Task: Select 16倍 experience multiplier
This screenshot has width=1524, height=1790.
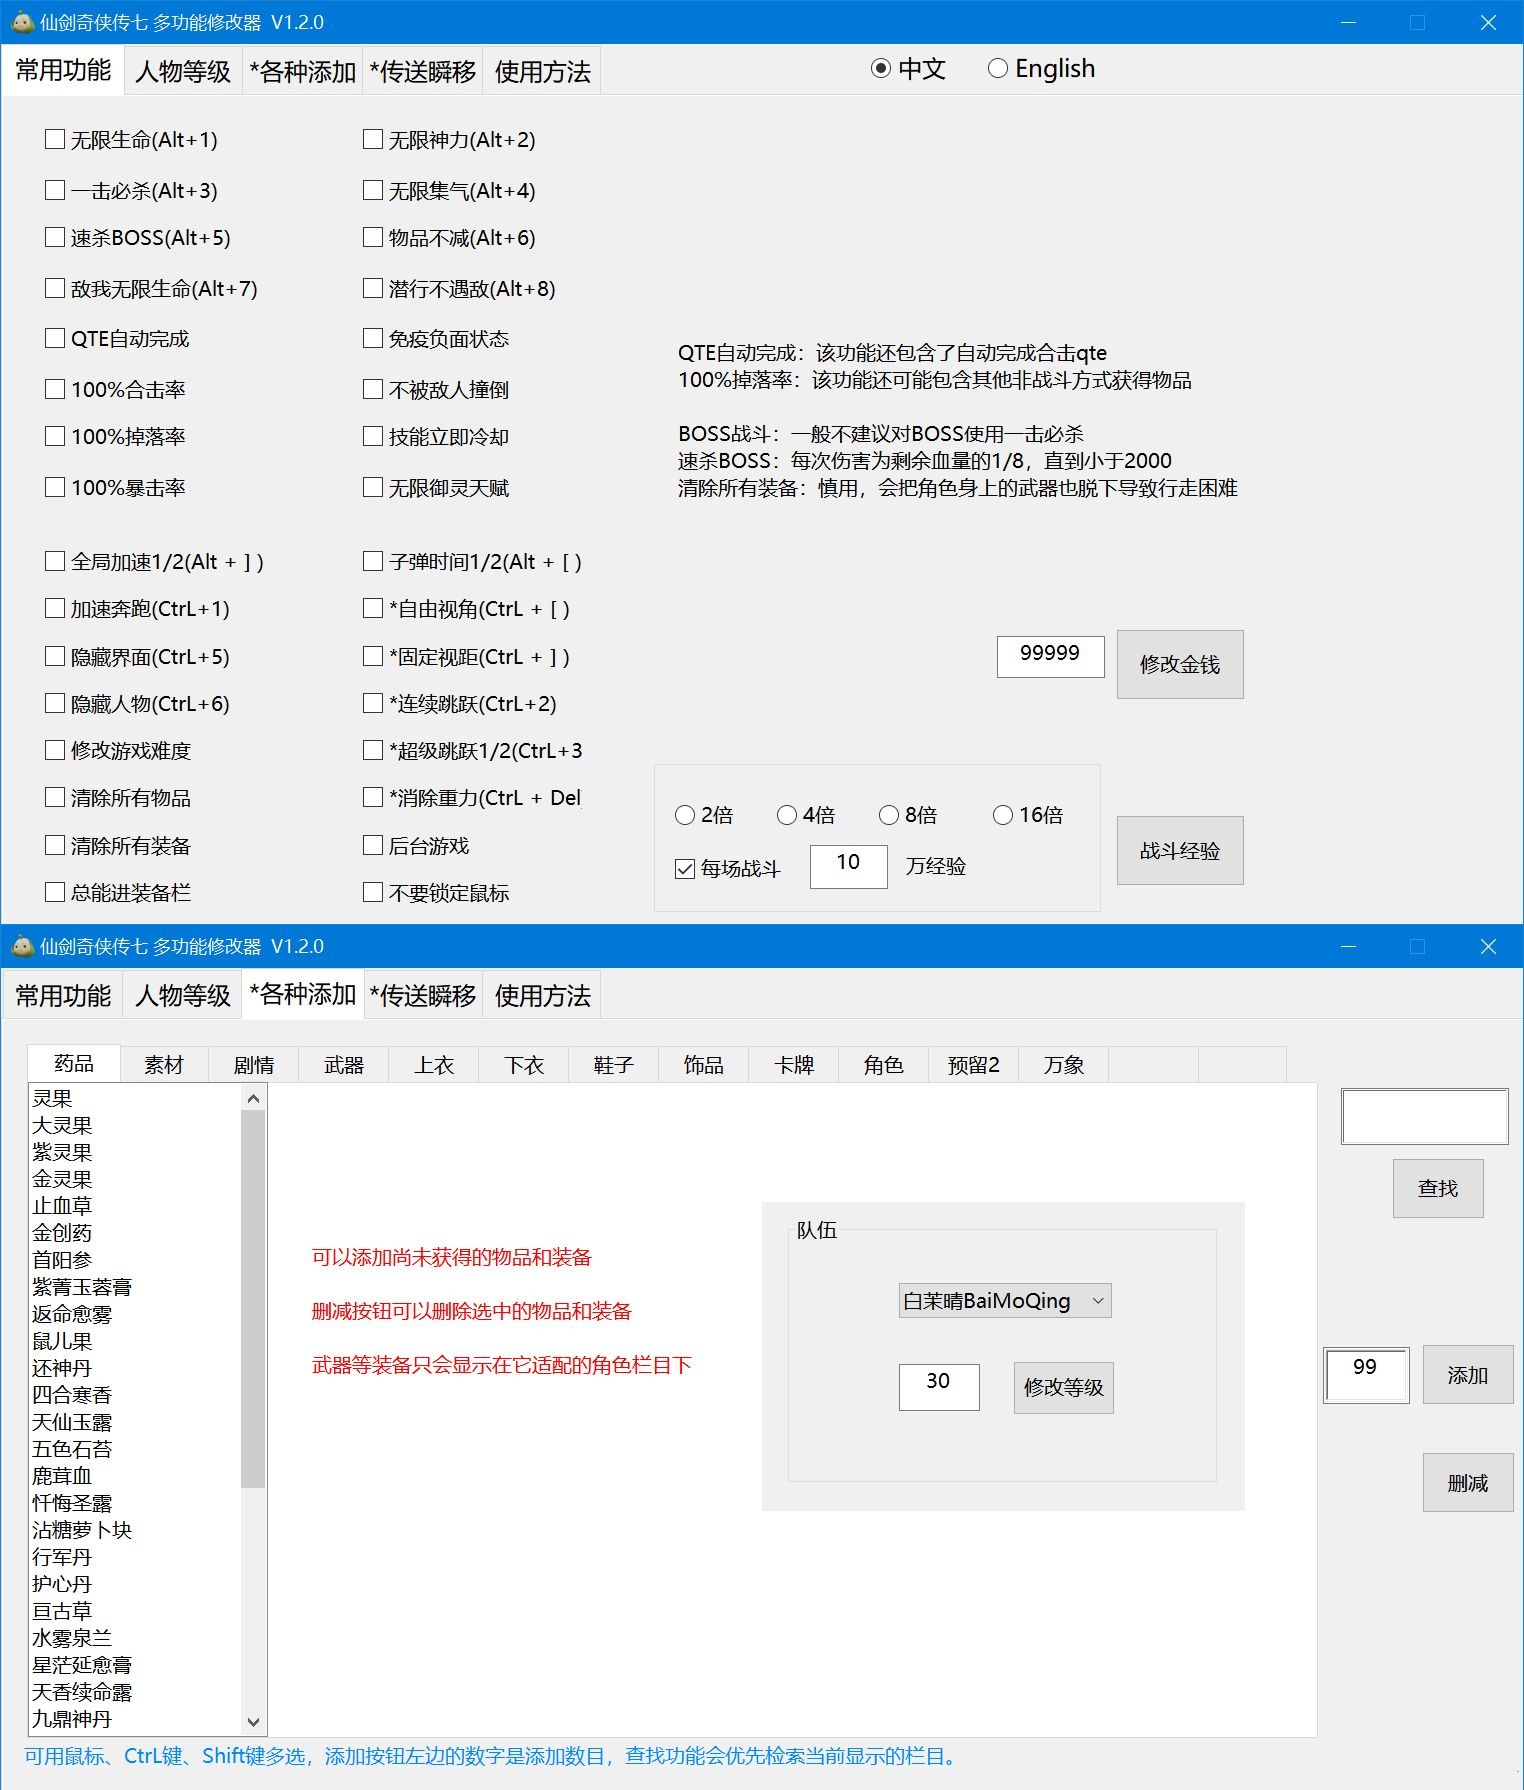Action: pos(1003,815)
